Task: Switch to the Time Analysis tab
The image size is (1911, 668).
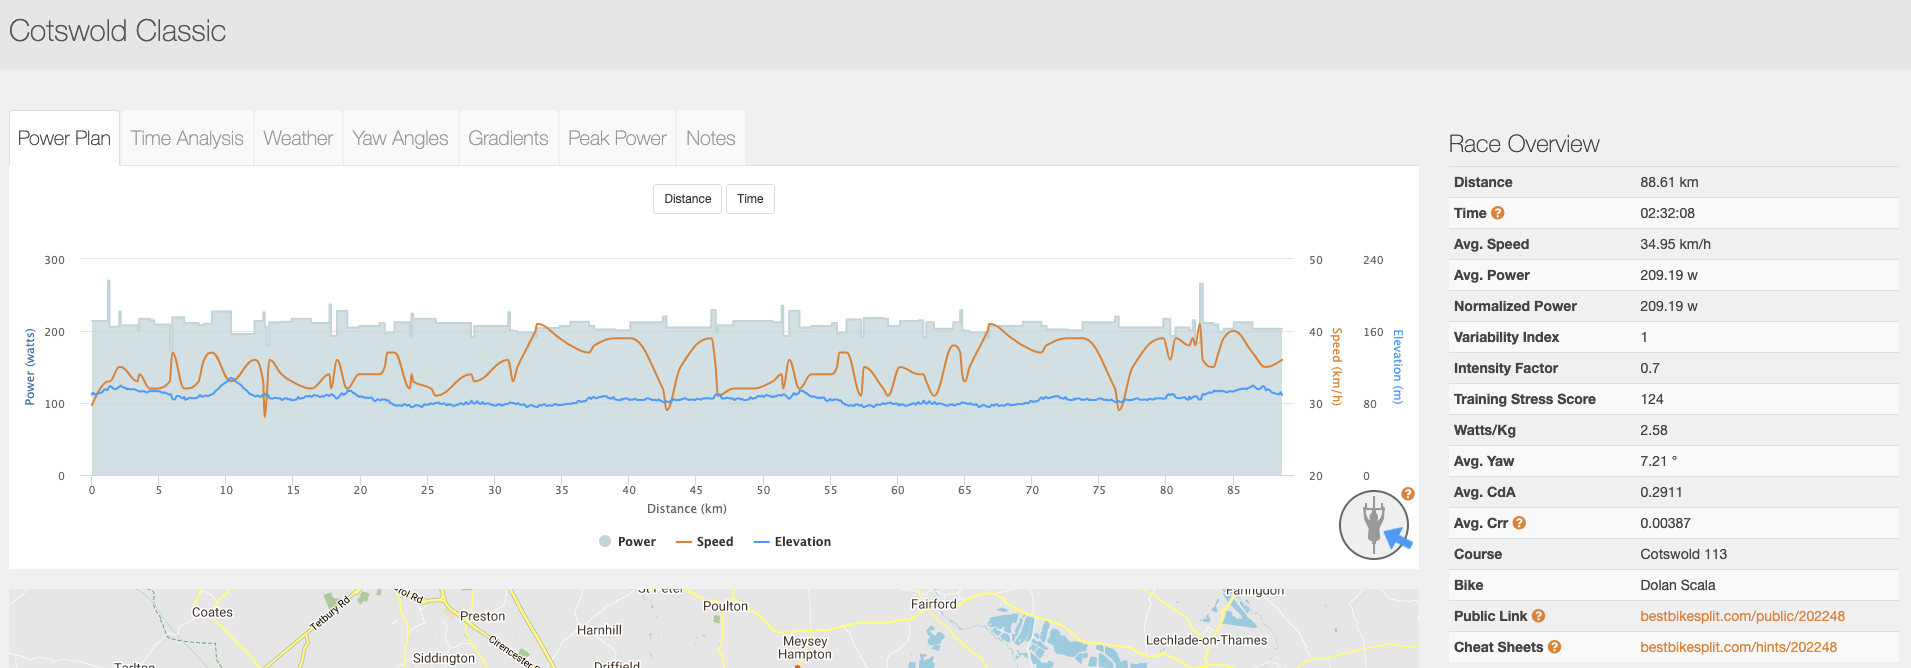Action: tap(187, 138)
